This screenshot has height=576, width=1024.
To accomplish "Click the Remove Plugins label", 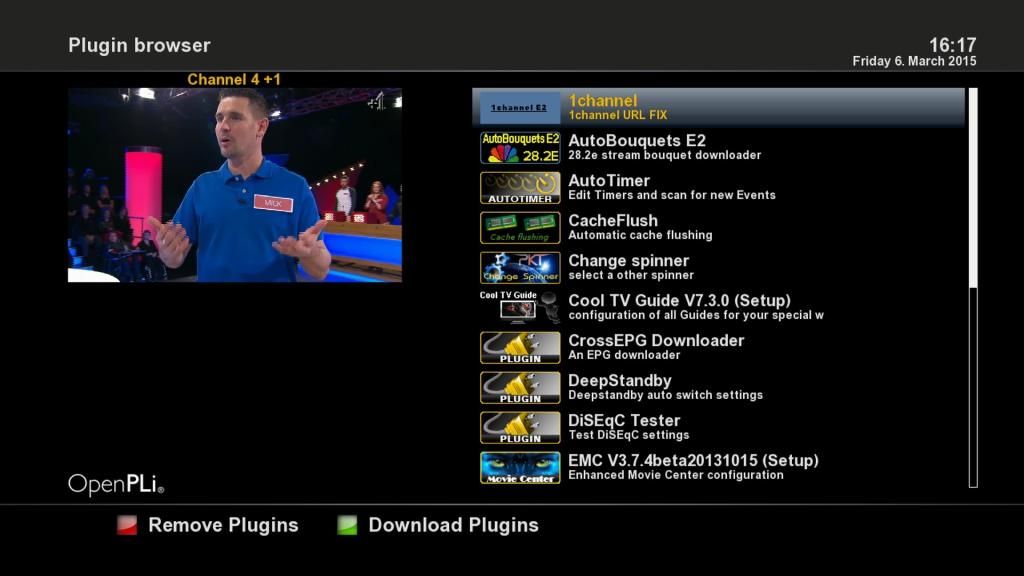I will (x=223, y=525).
